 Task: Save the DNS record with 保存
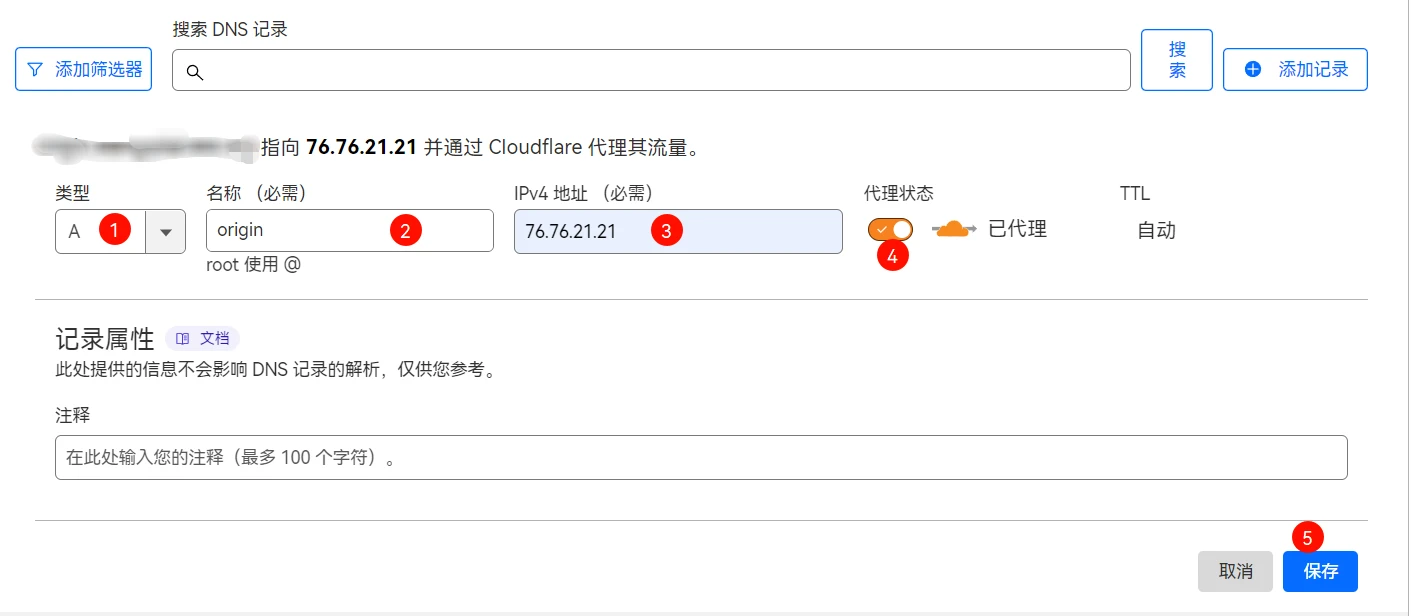tap(1320, 571)
